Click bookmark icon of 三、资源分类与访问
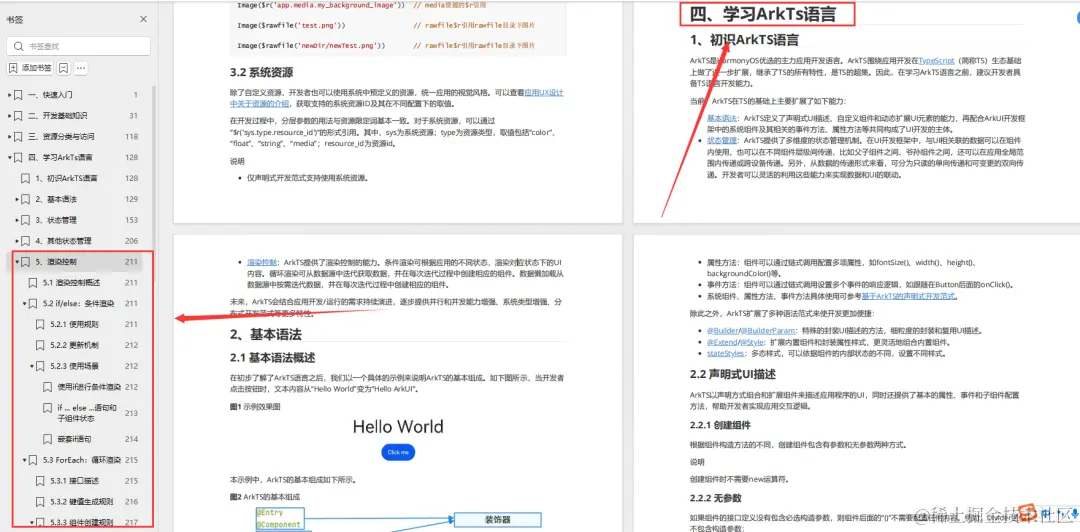Viewport: 1080px width, 532px height. 18,136
